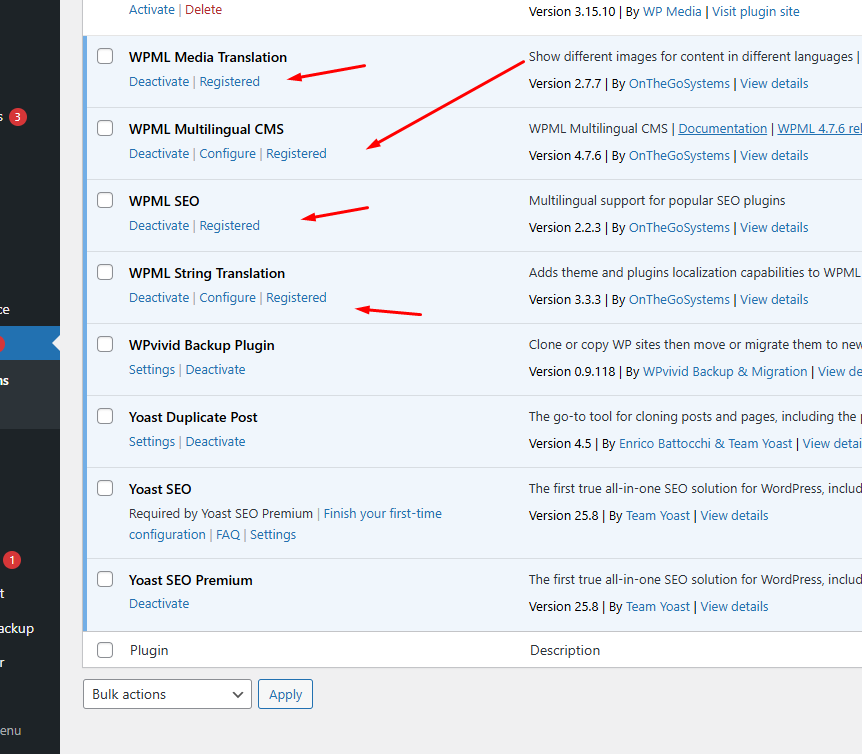Click the red 1 notification badge in sidebar
The image size is (862, 754).
pyautogui.click(x=12, y=560)
